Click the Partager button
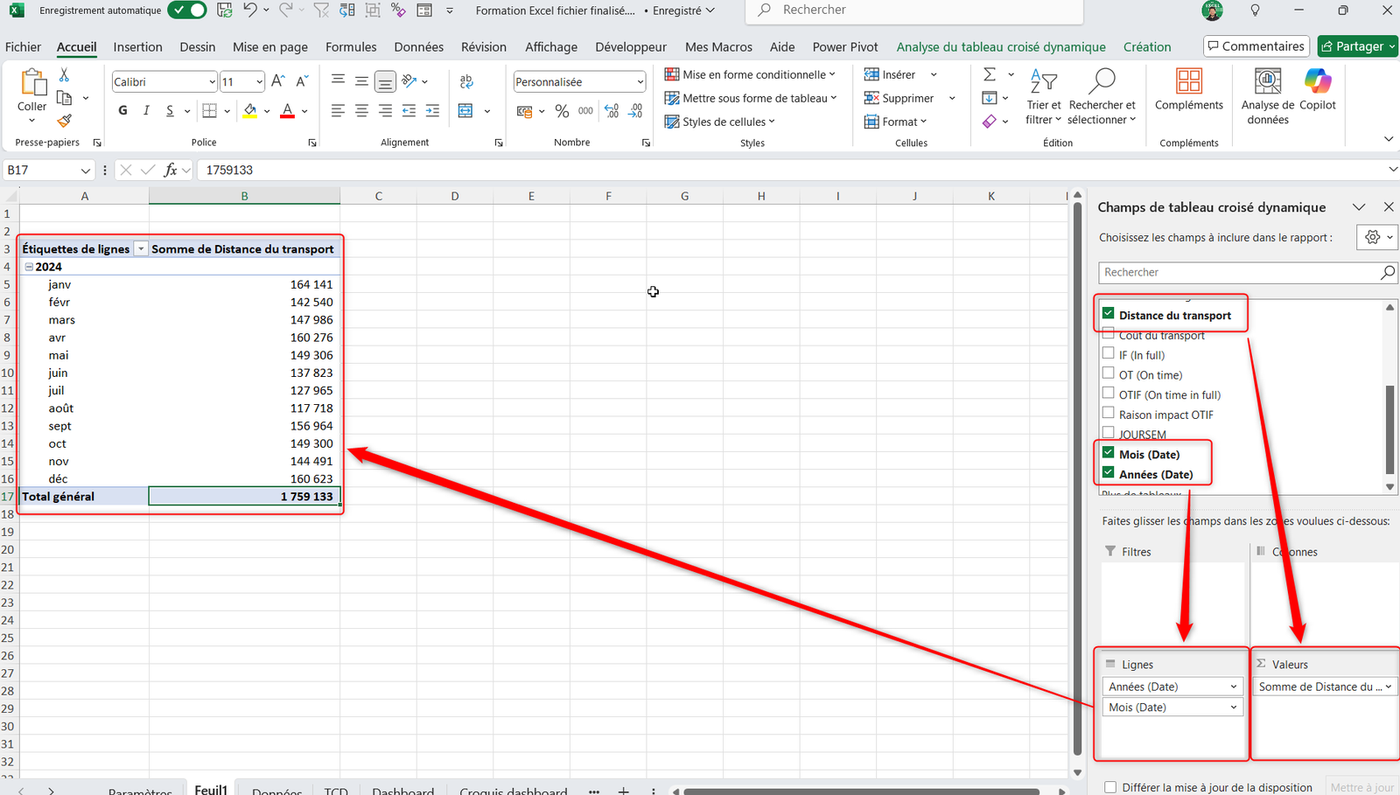 1357,46
